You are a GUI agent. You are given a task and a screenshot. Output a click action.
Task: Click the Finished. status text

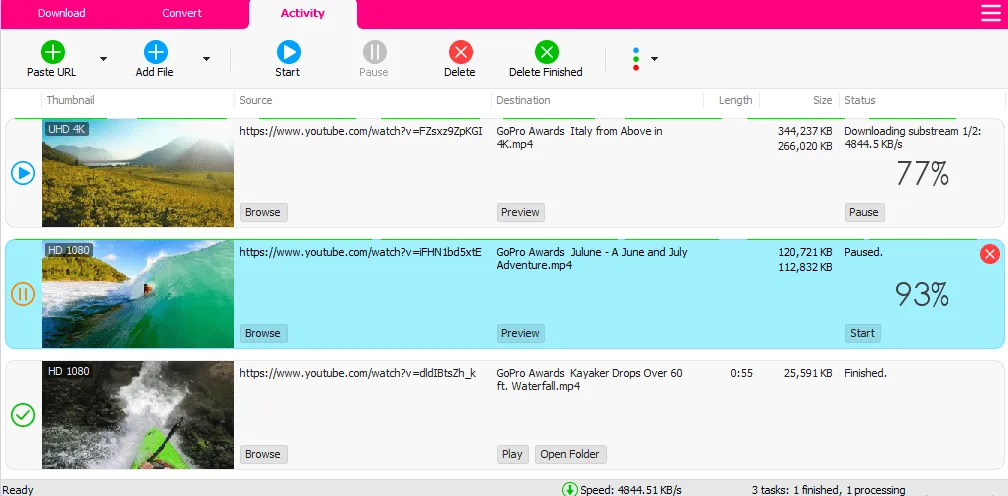(x=865, y=373)
